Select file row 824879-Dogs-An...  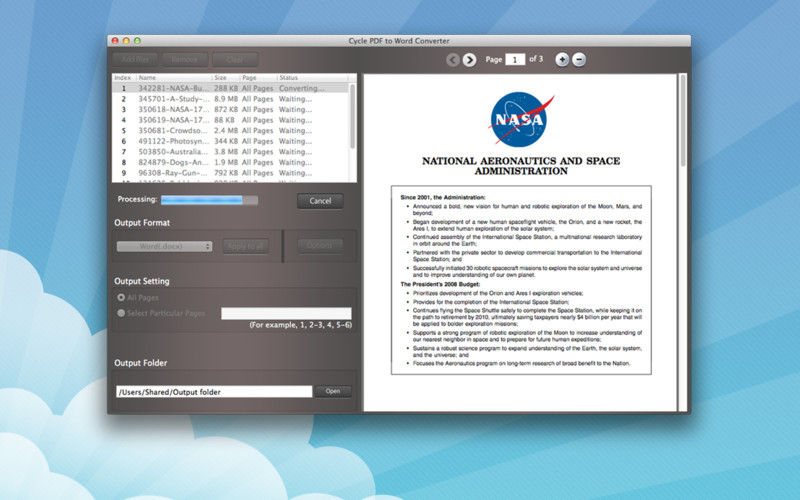pyautogui.click(x=231, y=162)
